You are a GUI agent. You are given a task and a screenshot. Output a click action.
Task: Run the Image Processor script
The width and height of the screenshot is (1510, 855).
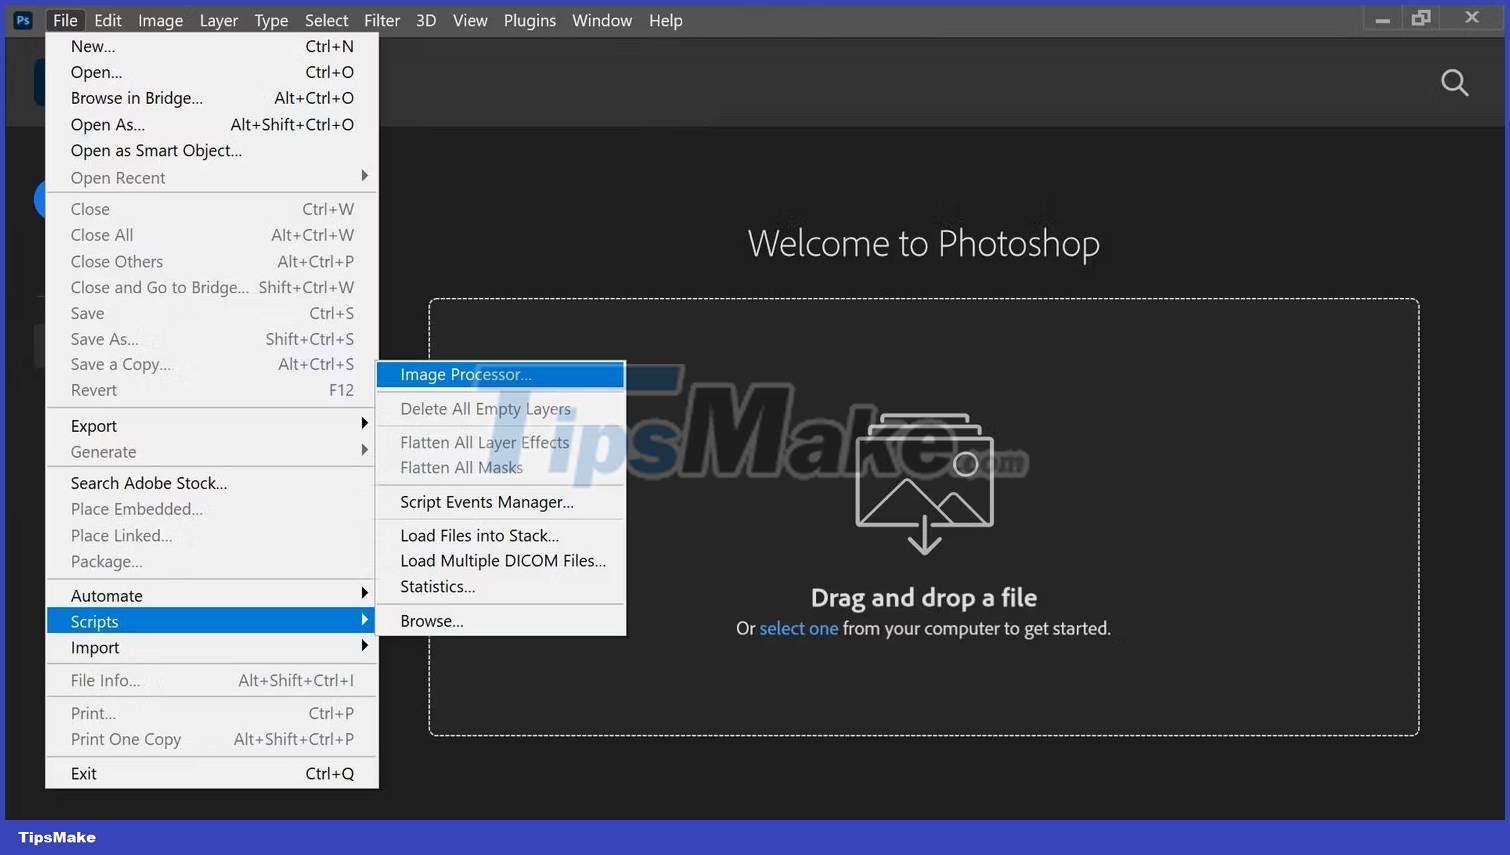coord(467,374)
